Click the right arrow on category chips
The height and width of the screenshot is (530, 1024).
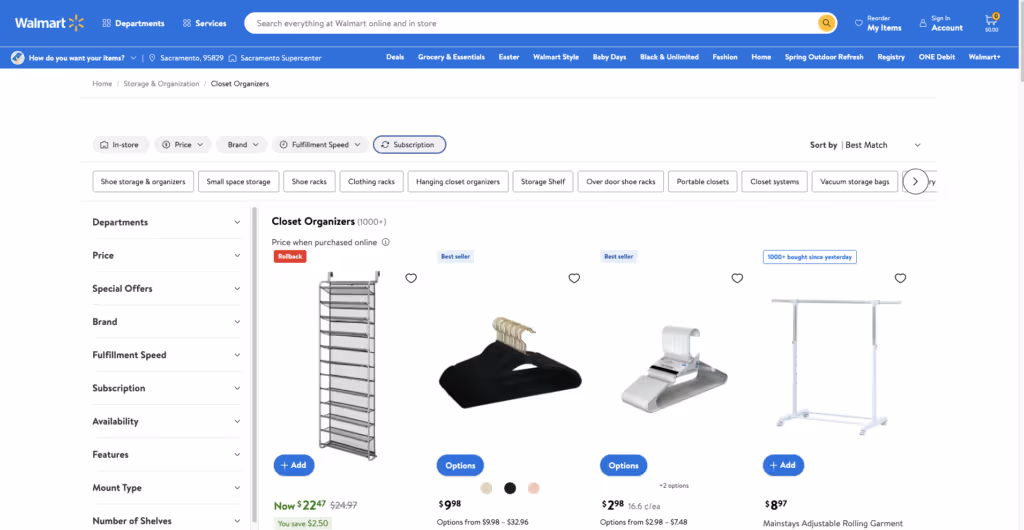915,181
